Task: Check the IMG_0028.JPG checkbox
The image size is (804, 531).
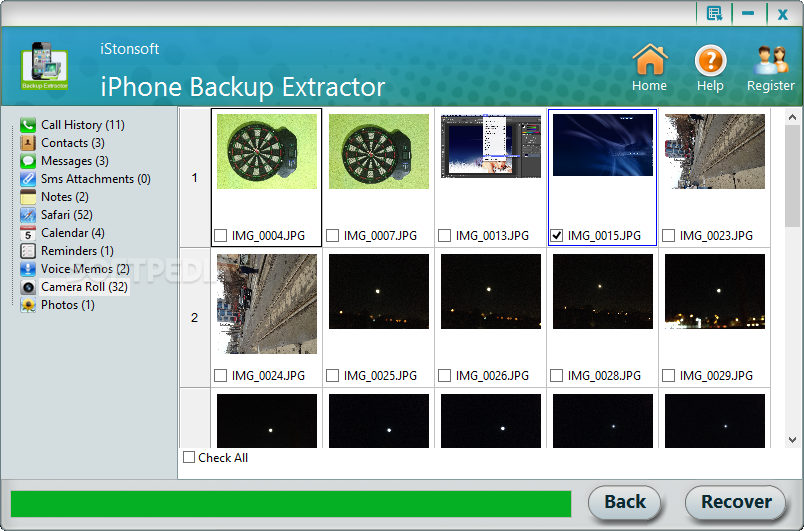Action: tap(556, 375)
